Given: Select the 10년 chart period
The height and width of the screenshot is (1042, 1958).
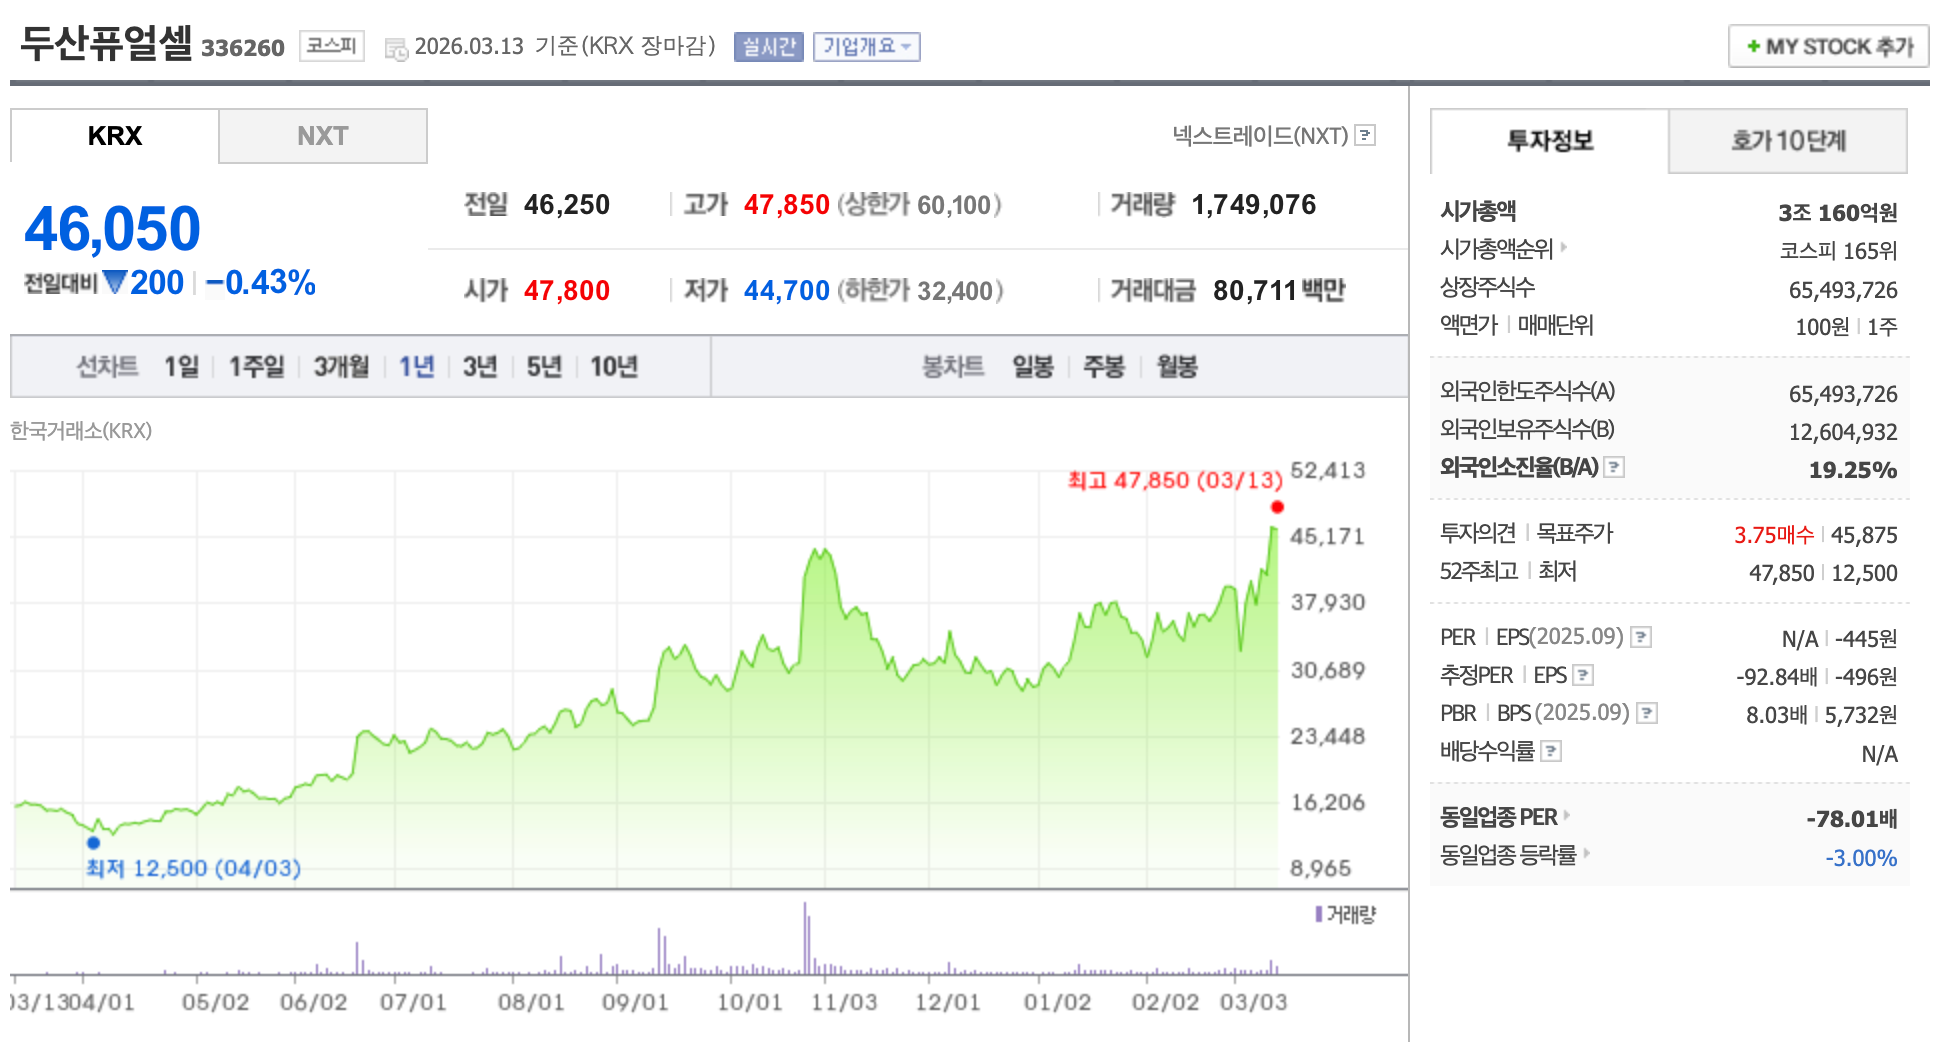Looking at the screenshot, I should (614, 367).
